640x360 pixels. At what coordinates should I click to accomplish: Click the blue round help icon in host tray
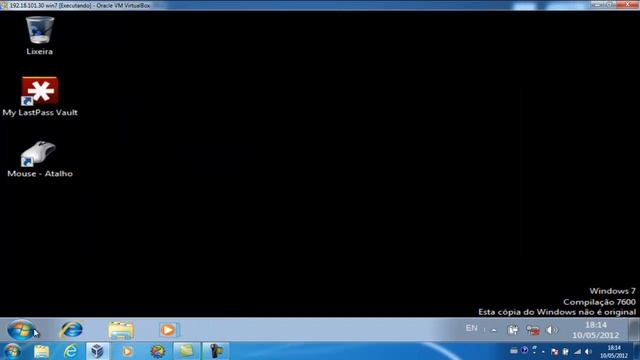(x=524, y=350)
